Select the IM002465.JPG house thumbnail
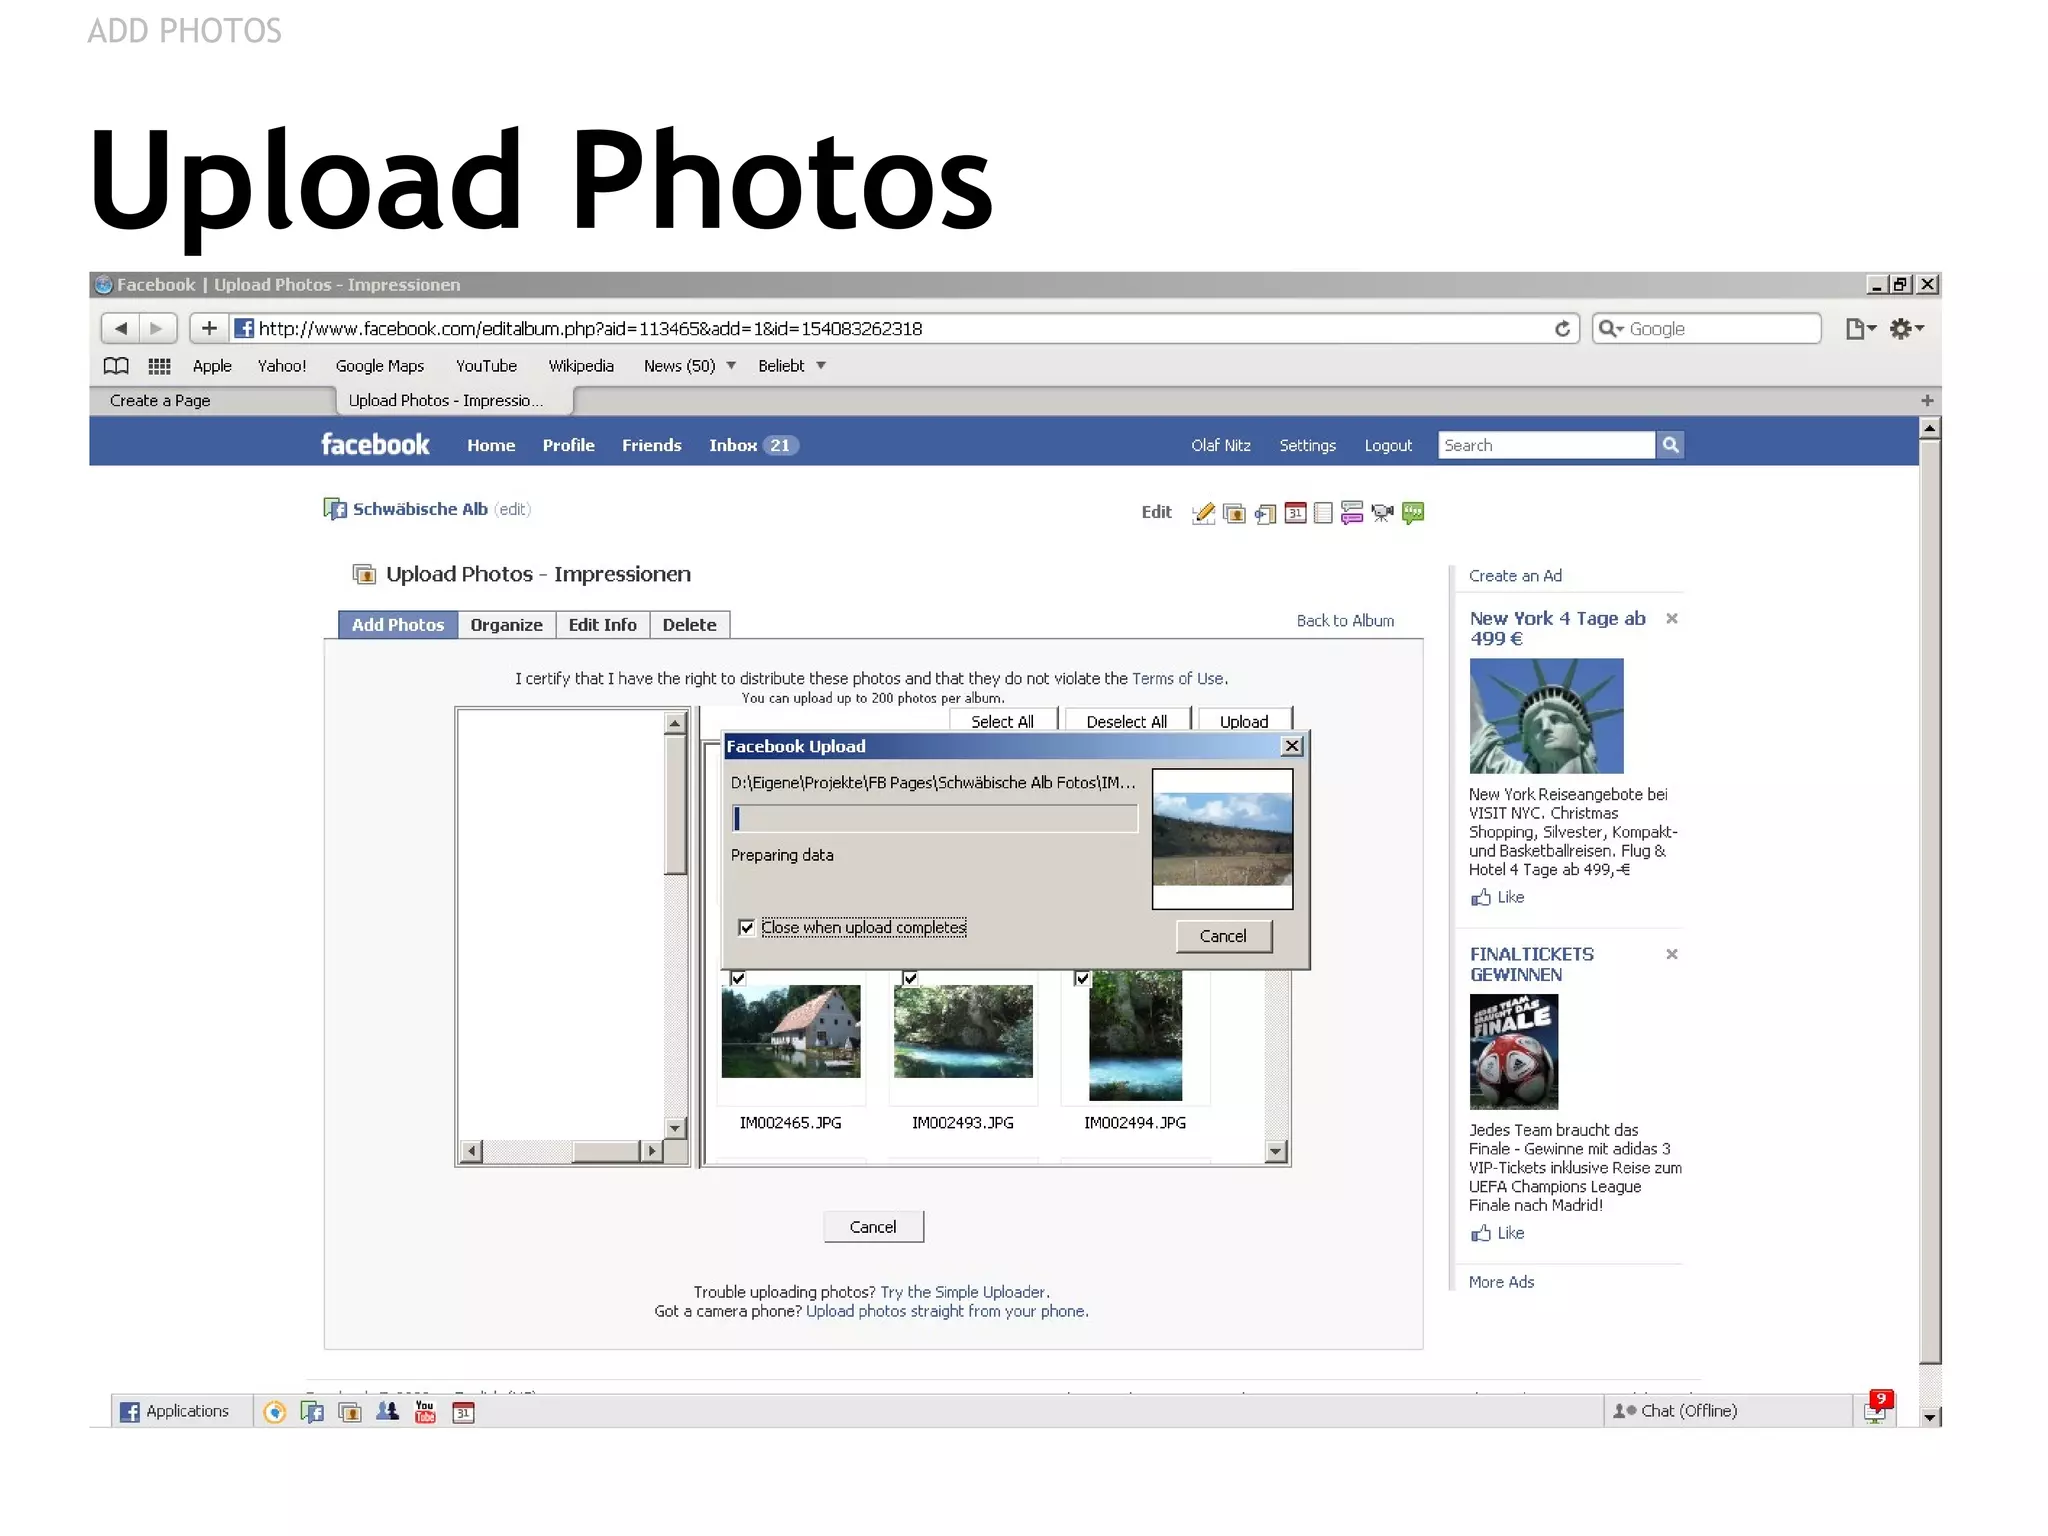This screenshot has height=1536, width=2048. coord(791,1031)
